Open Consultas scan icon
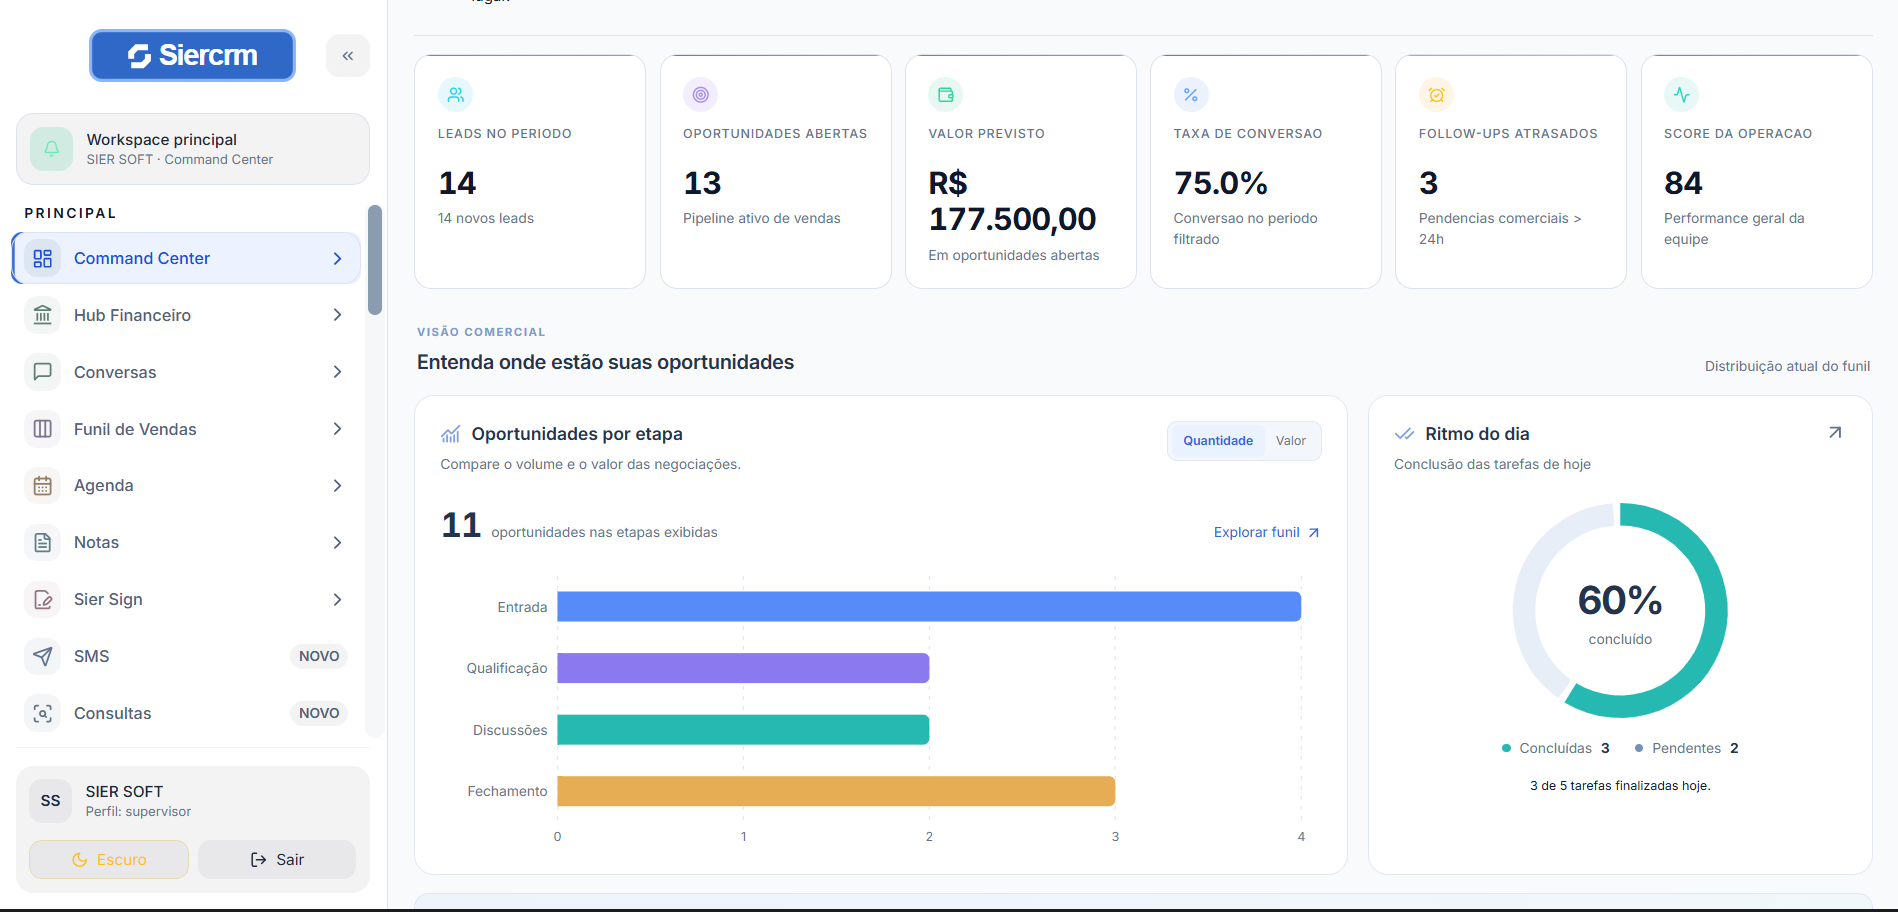The image size is (1898, 912). click(x=42, y=714)
